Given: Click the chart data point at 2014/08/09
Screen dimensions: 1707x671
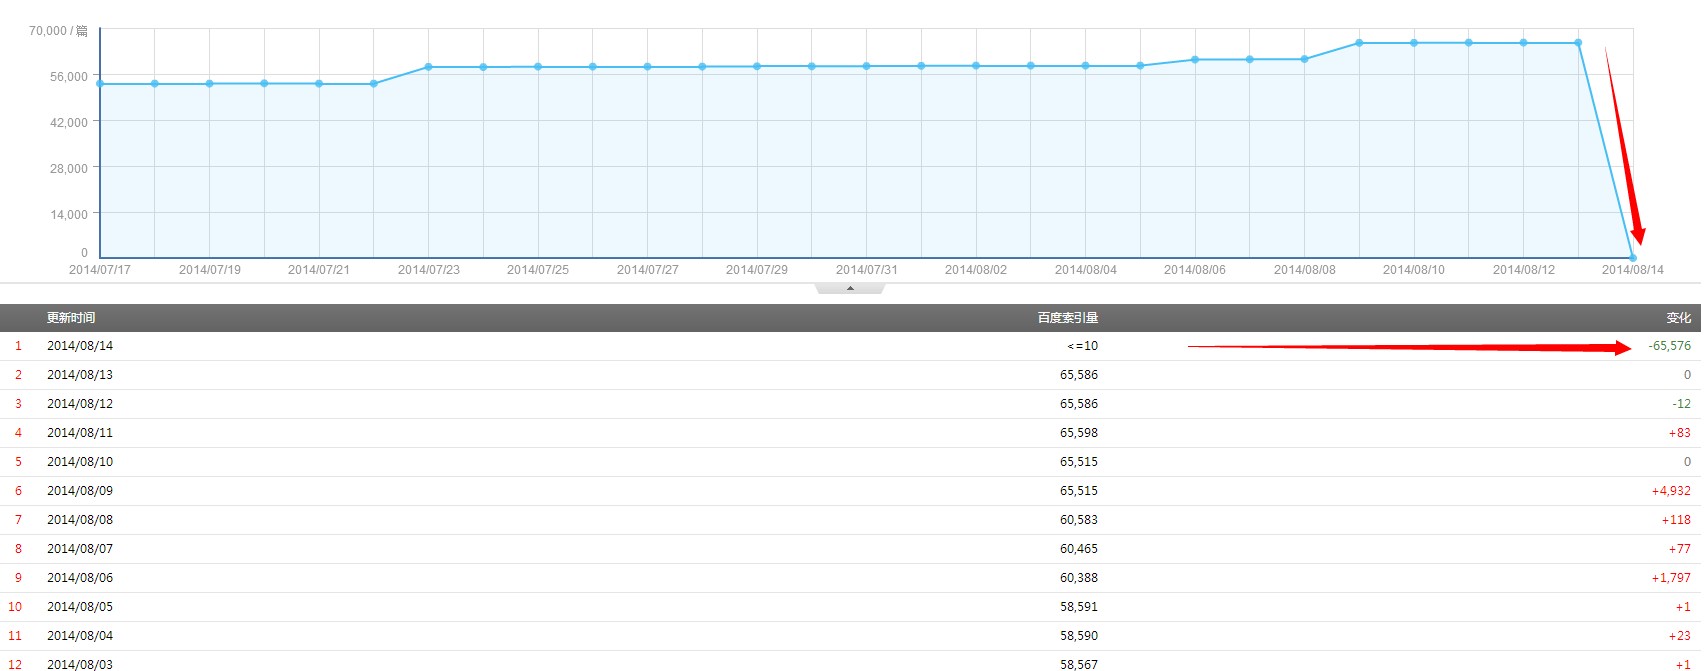Looking at the screenshot, I should point(1359,43).
